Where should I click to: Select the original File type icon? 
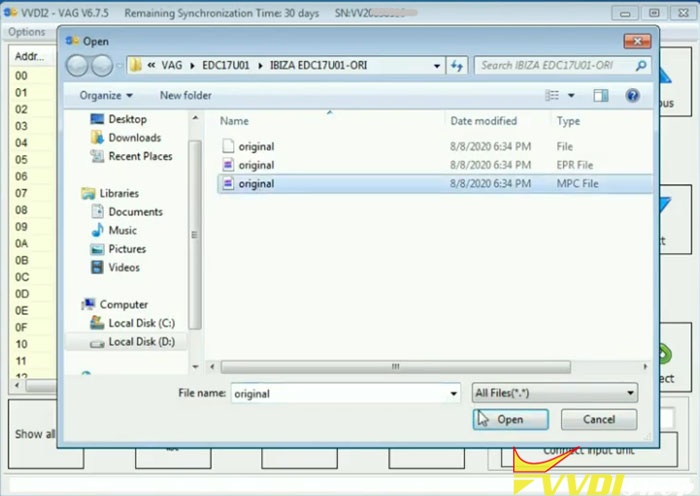228,146
